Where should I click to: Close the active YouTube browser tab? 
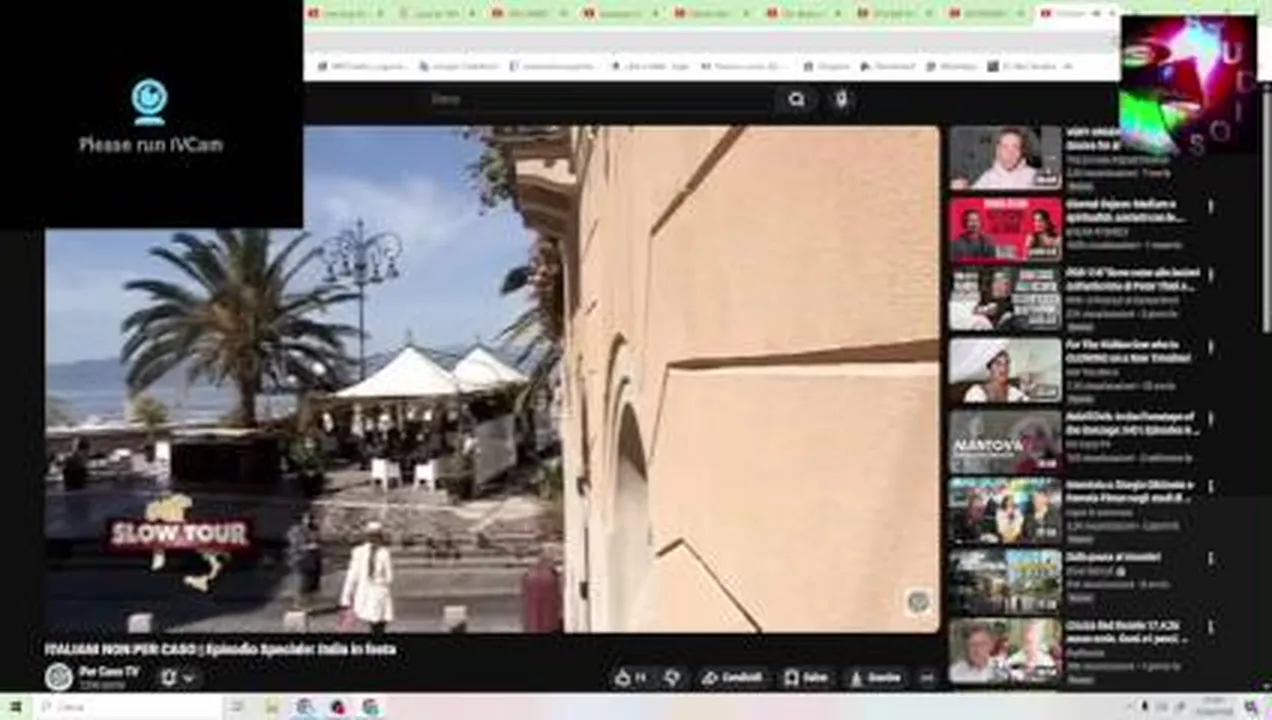click(1112, 13)
